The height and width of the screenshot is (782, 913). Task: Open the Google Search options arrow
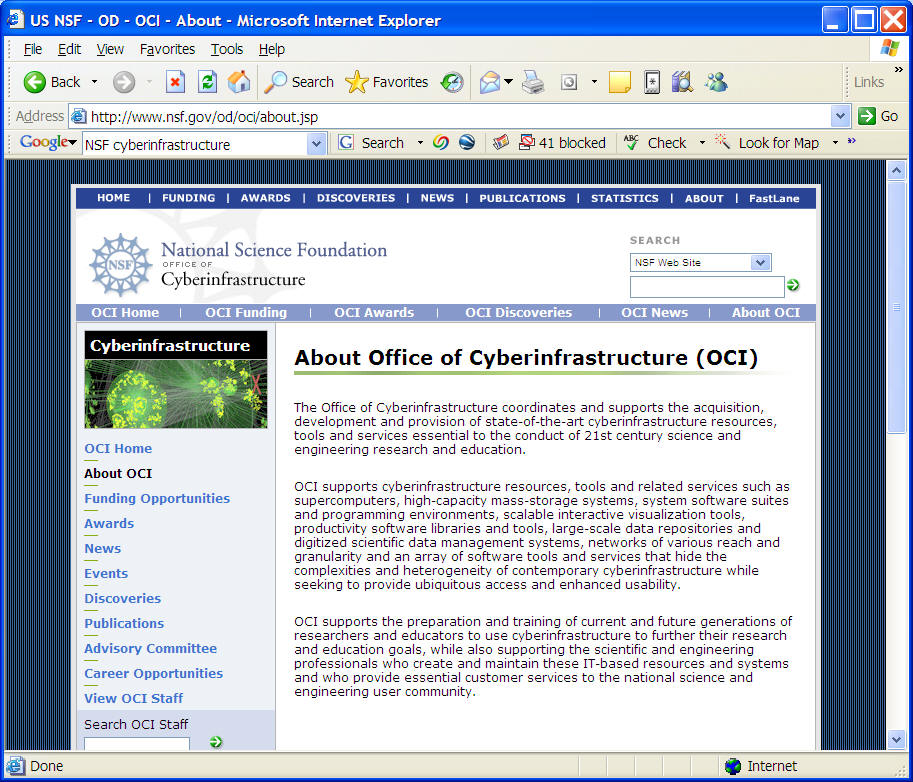tap(420, 143)
